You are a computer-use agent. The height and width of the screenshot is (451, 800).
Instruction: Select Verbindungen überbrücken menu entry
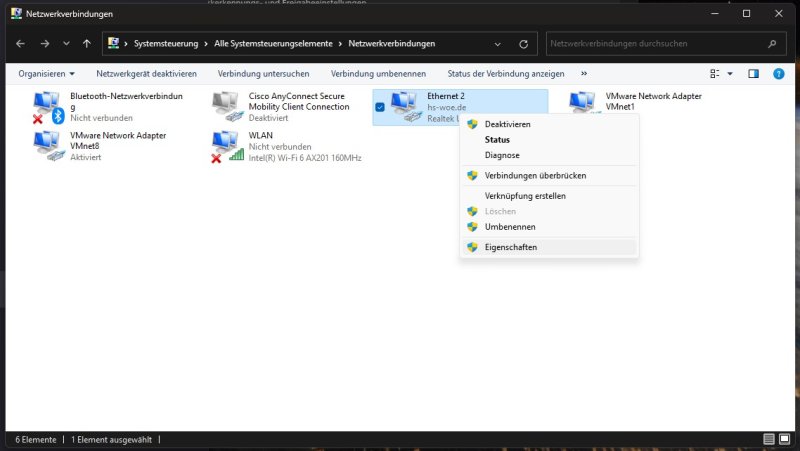tap(549, 176)
